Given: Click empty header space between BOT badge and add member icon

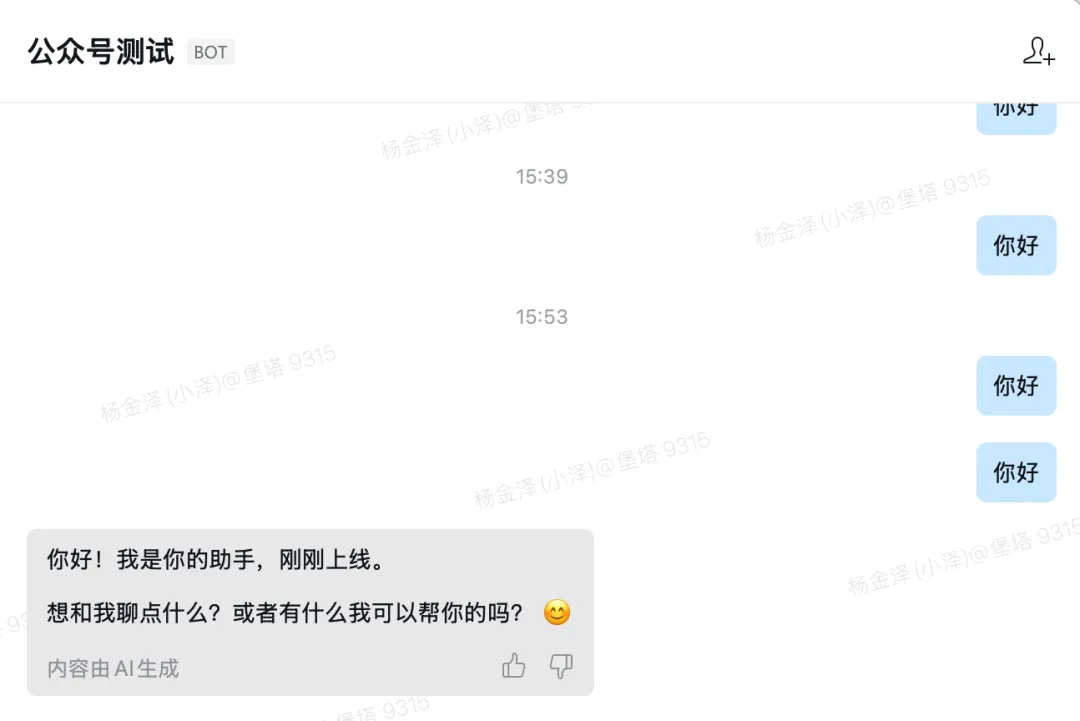Looking at the screenshot, I should tap(627, 52).
